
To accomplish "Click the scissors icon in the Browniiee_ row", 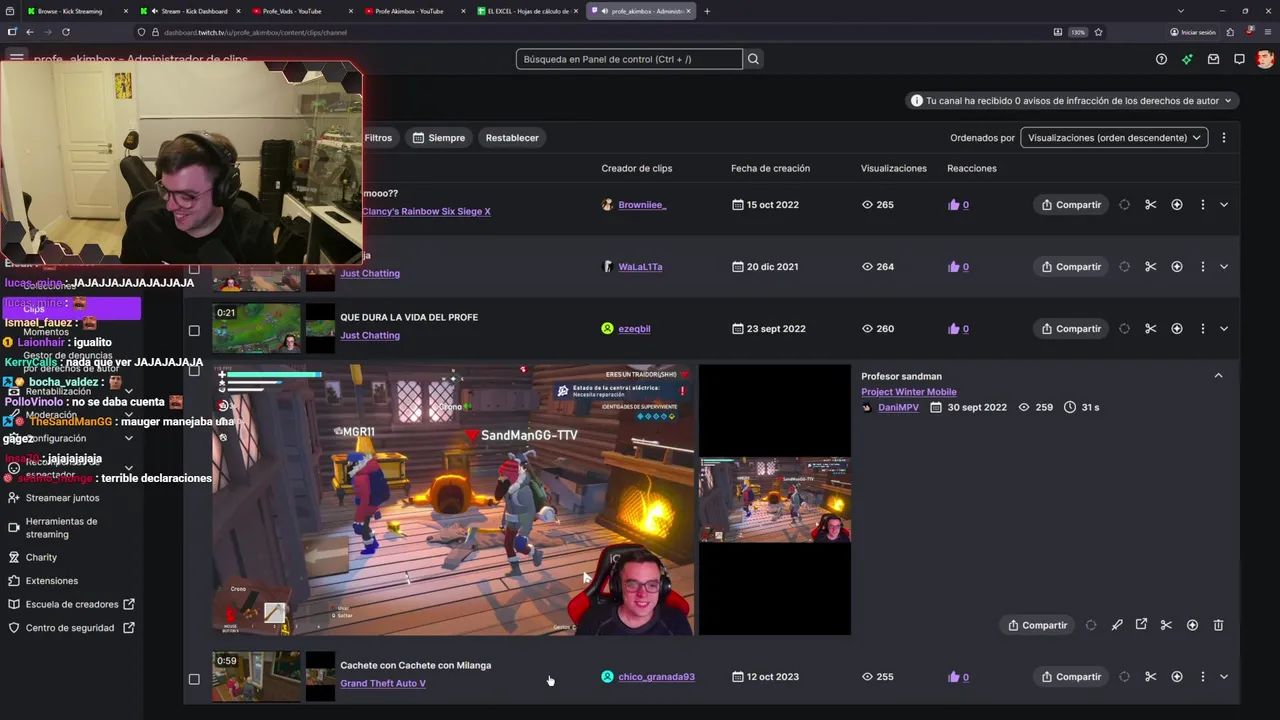I will click(x=1150, y=205).
